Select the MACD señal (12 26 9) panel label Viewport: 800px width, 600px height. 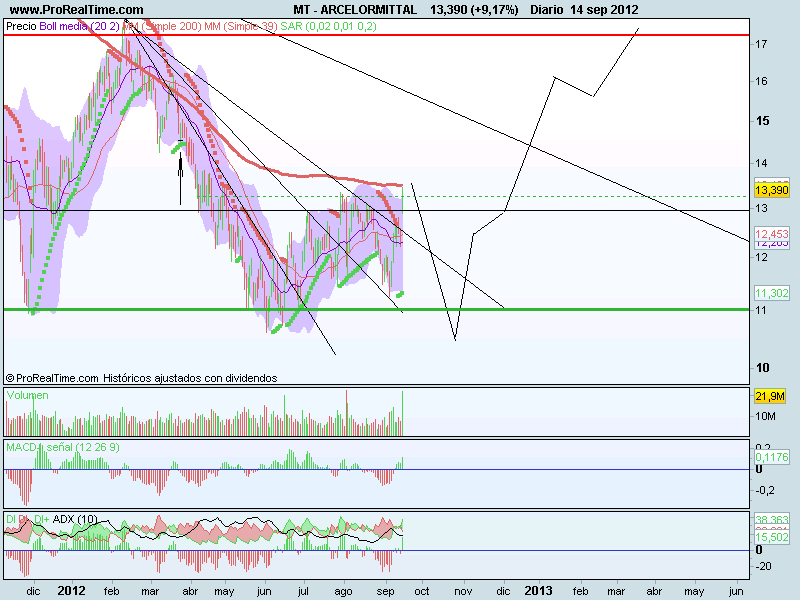pyautogui.click(x=63, y=447)
